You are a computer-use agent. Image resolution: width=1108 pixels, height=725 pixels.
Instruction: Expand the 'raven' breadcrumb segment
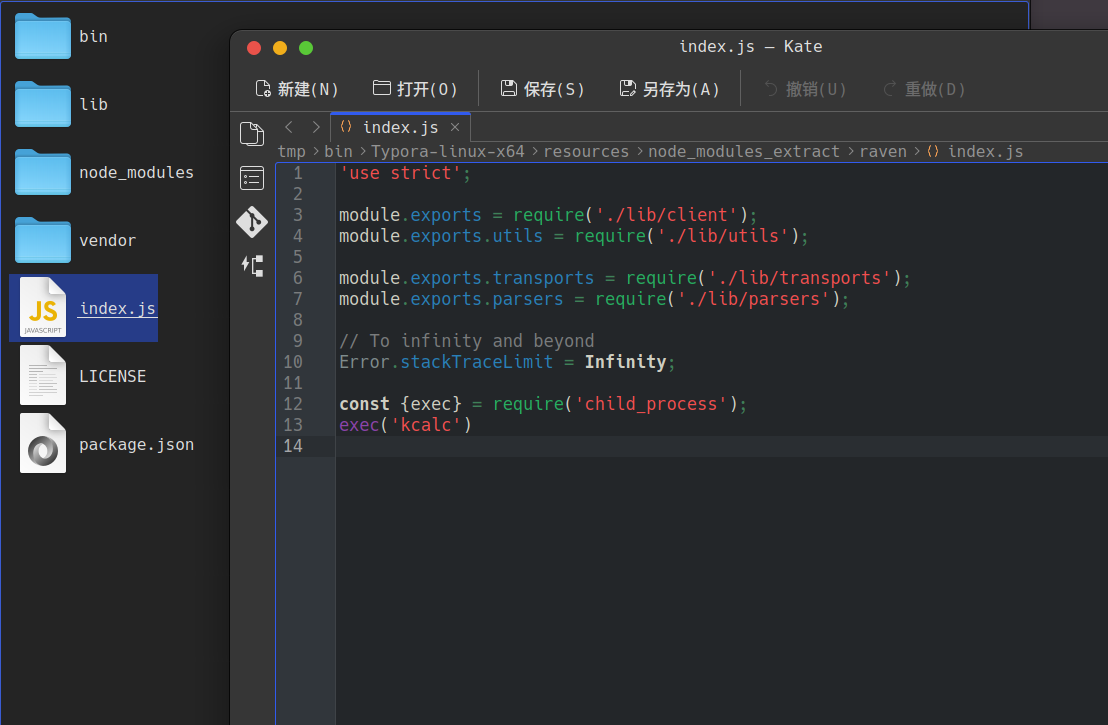pos(882,152)
